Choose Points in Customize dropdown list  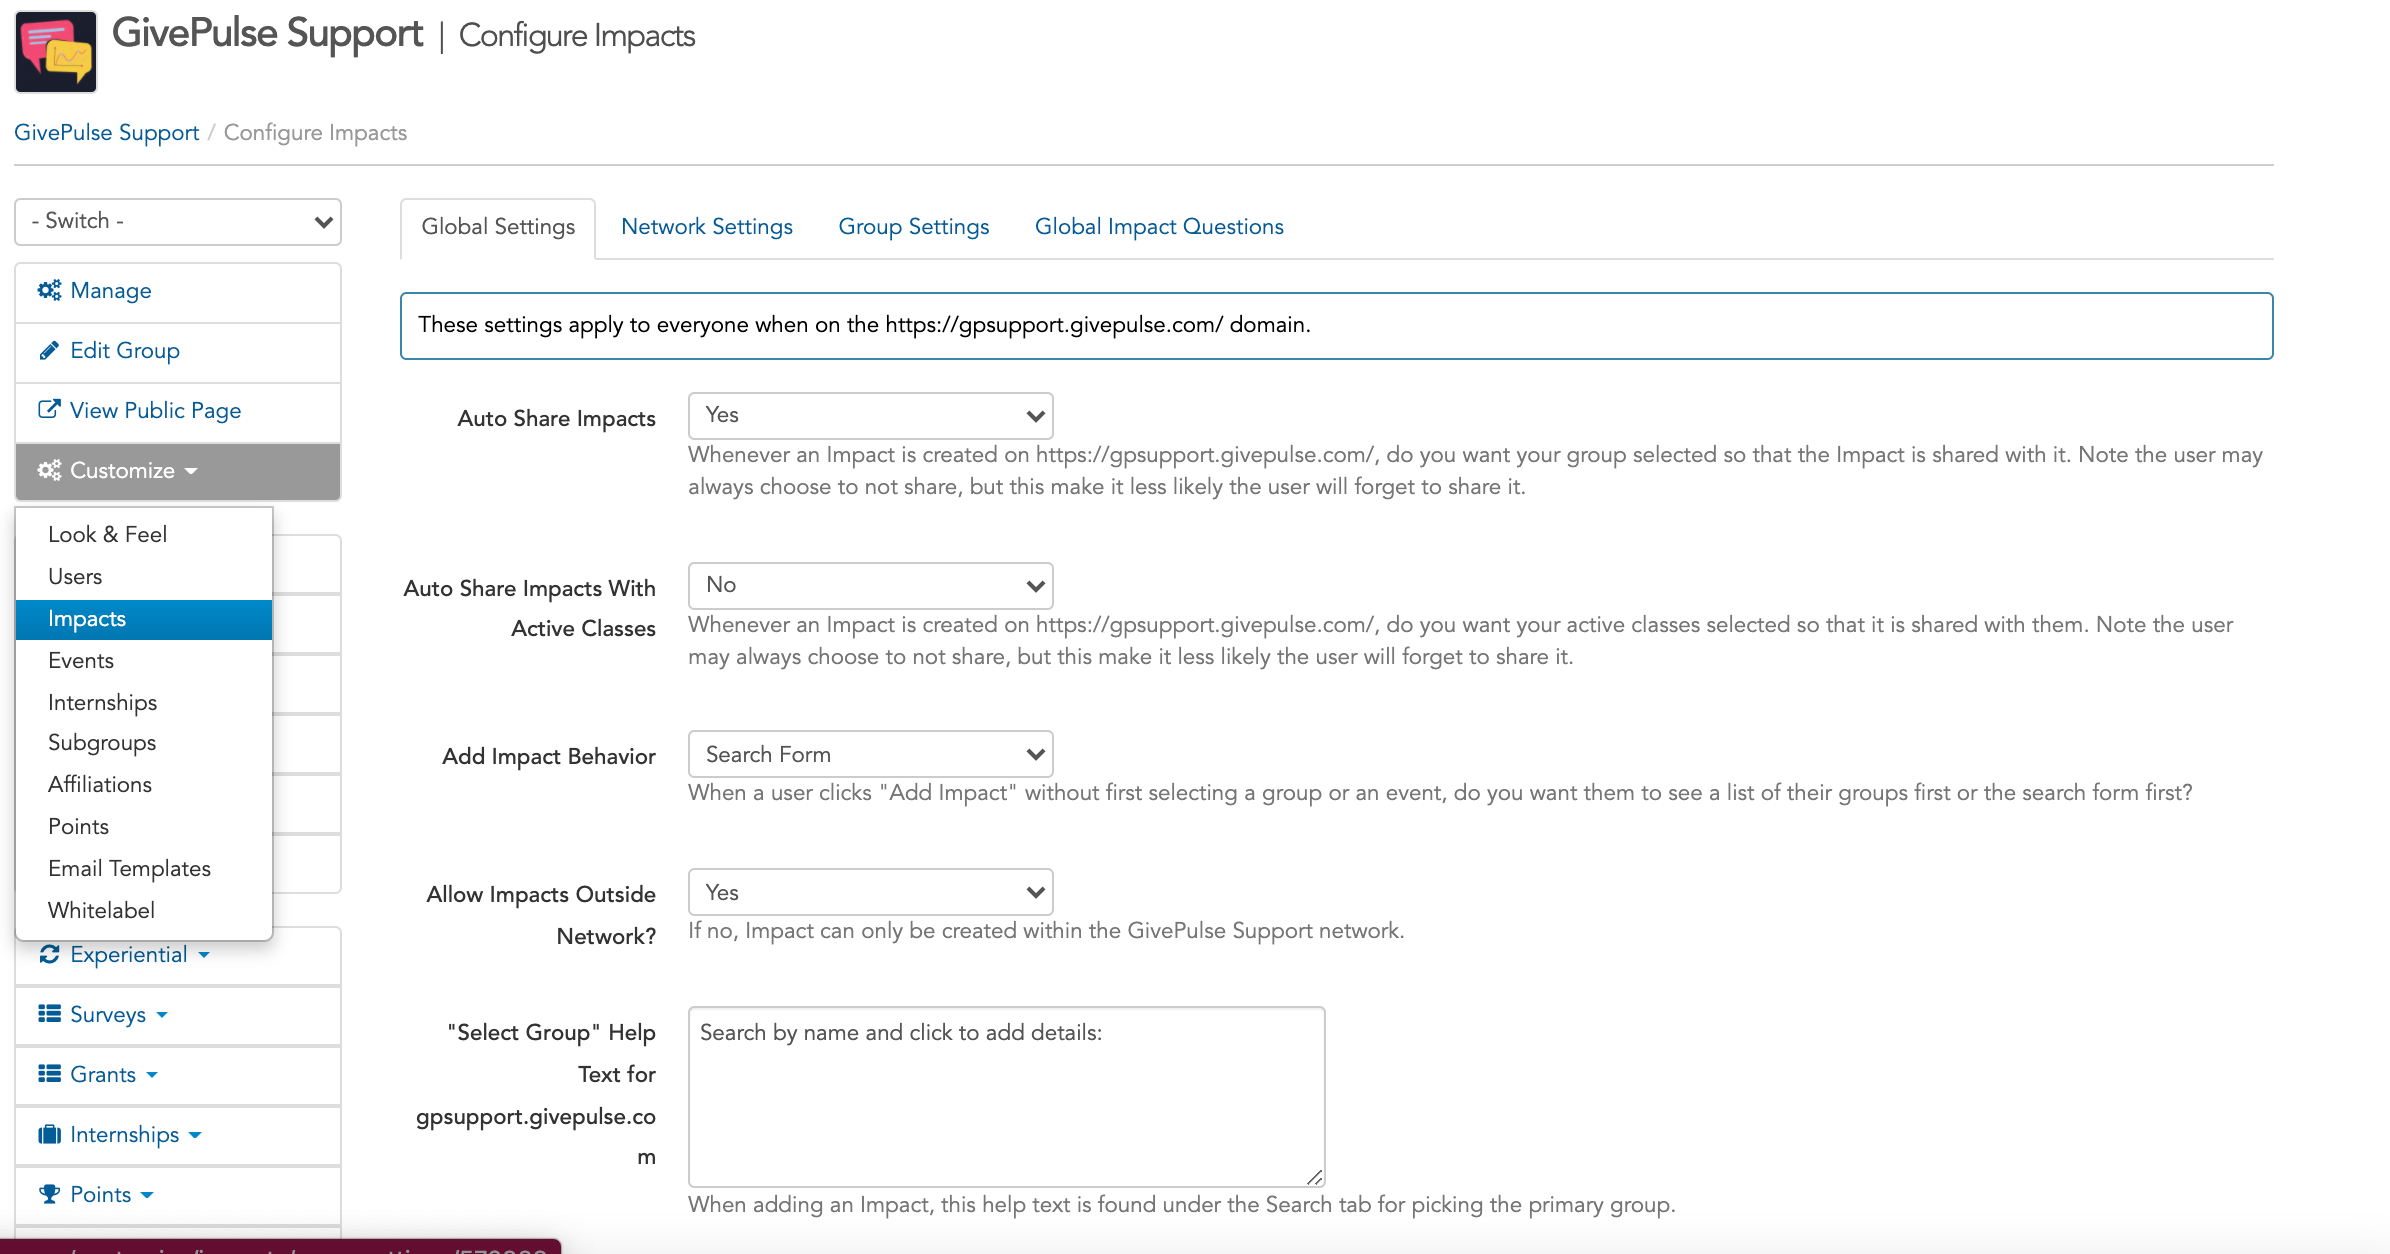[144, 827]
